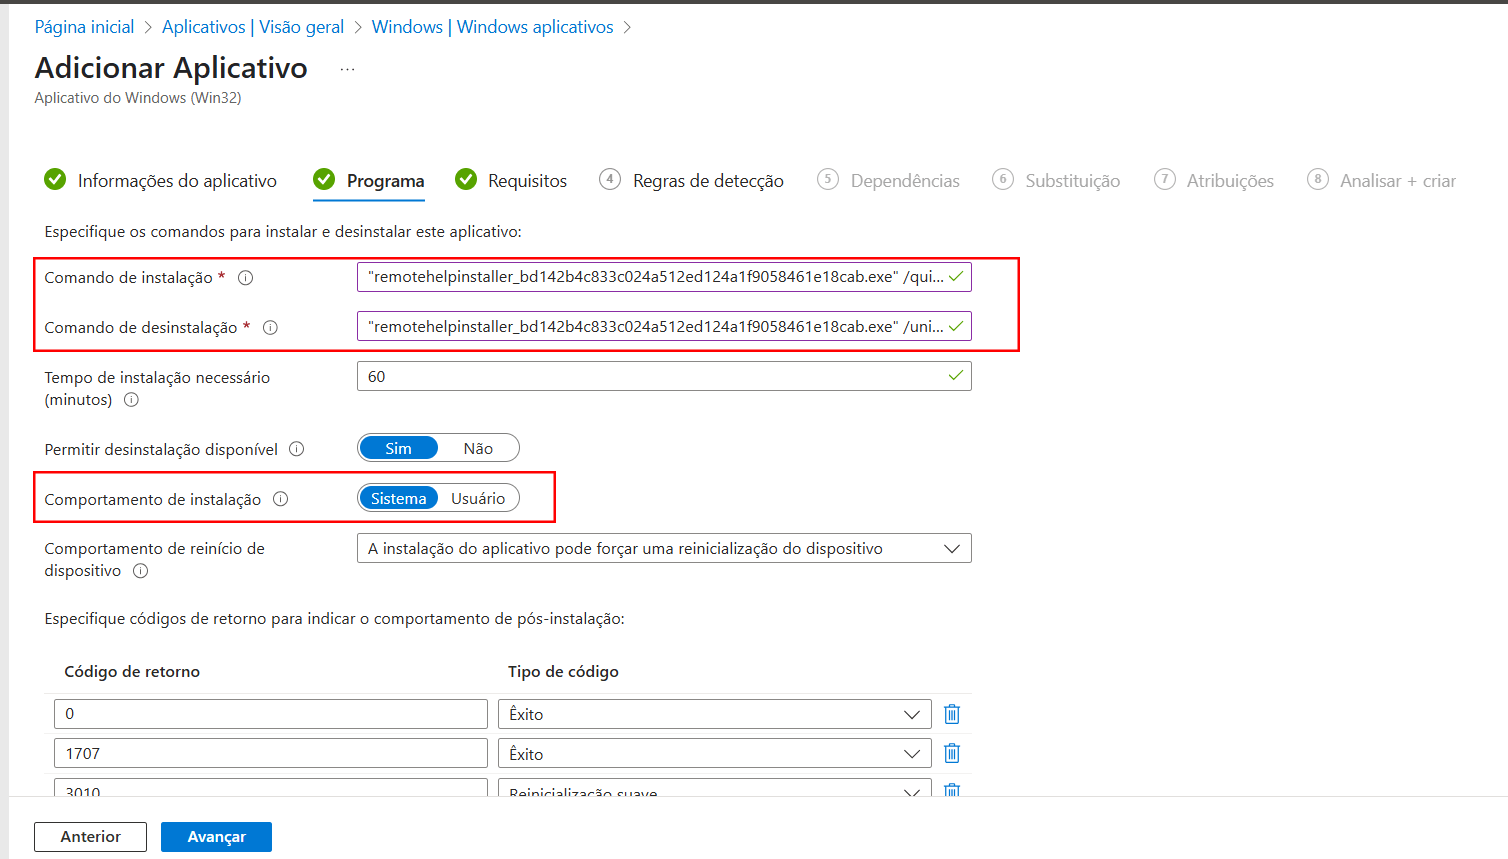Open Tipo de código dropdown for code 0
1508x859 pixels.
(715, 714)
